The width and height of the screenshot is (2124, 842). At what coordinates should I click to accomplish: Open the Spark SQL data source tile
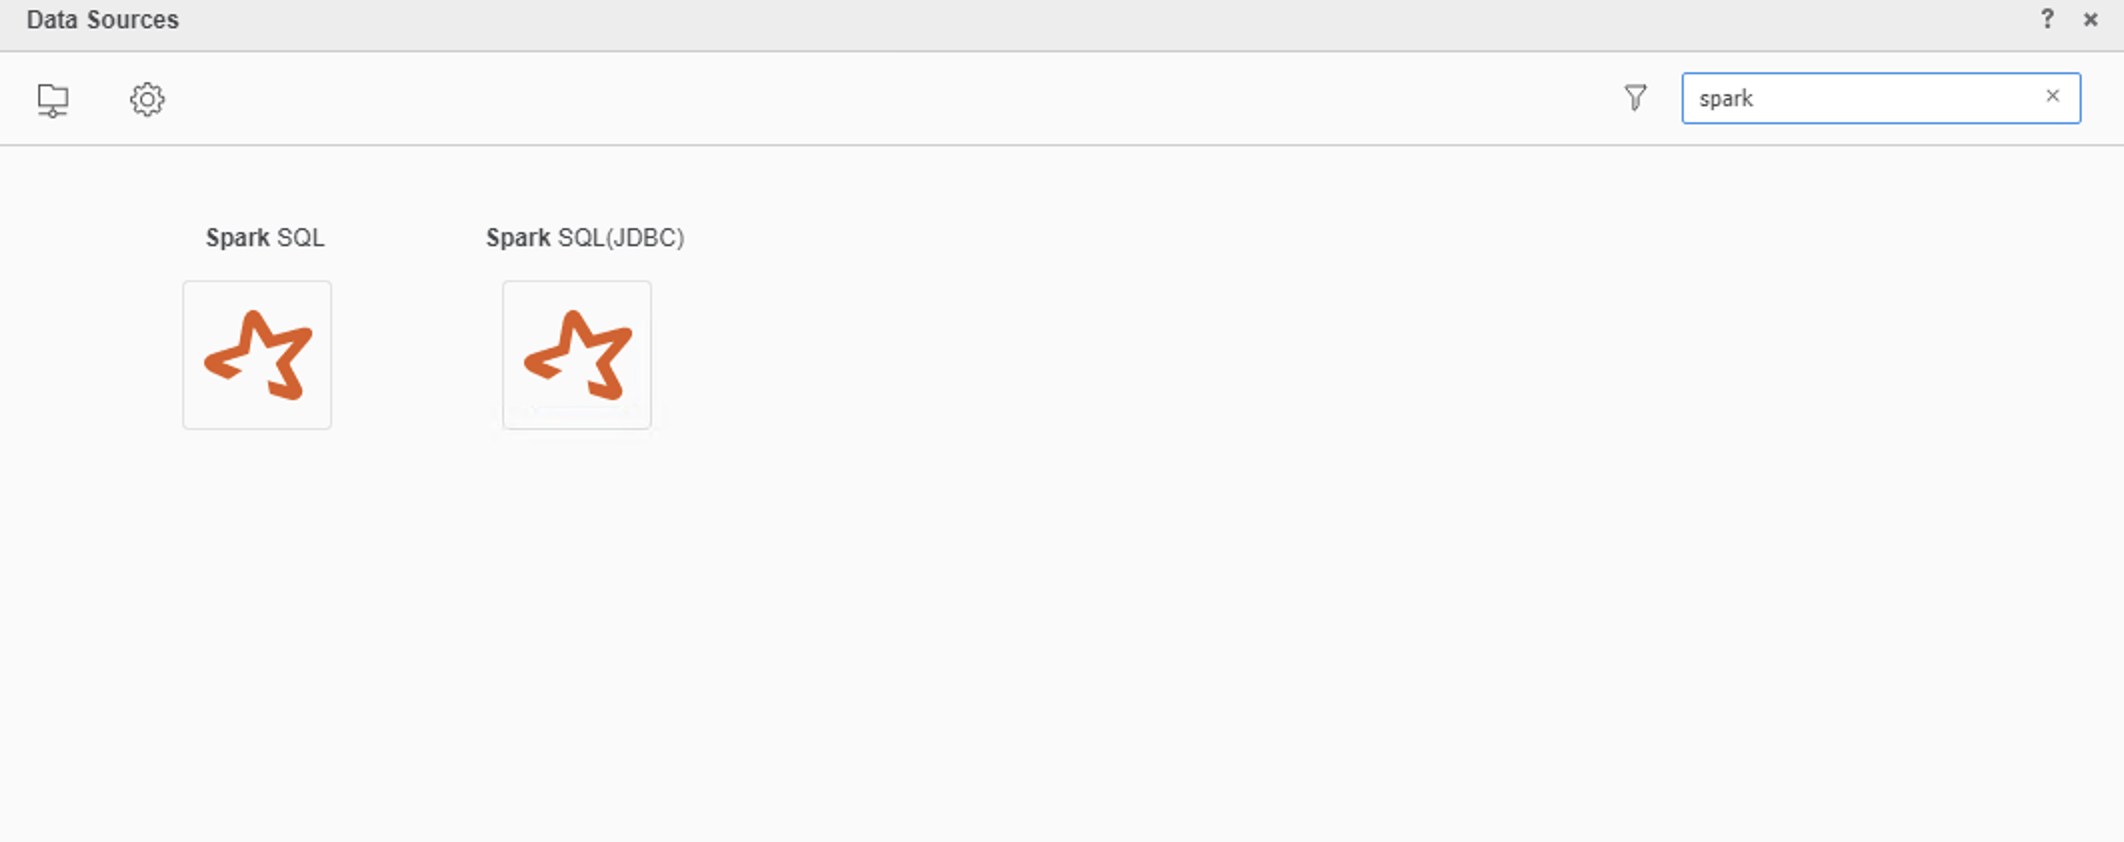[257, 355]
